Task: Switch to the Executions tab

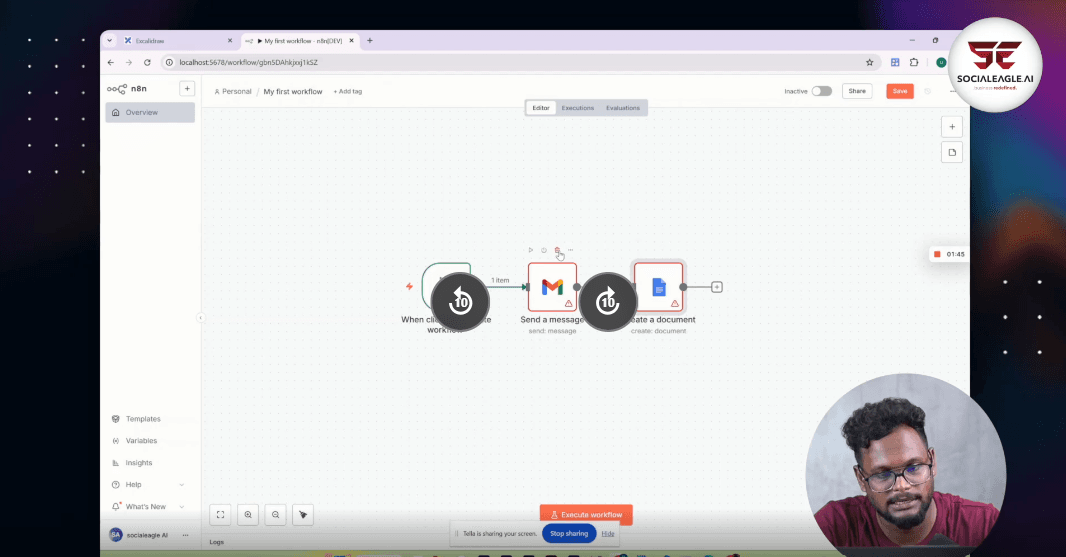Action: [x=577, y=107]
